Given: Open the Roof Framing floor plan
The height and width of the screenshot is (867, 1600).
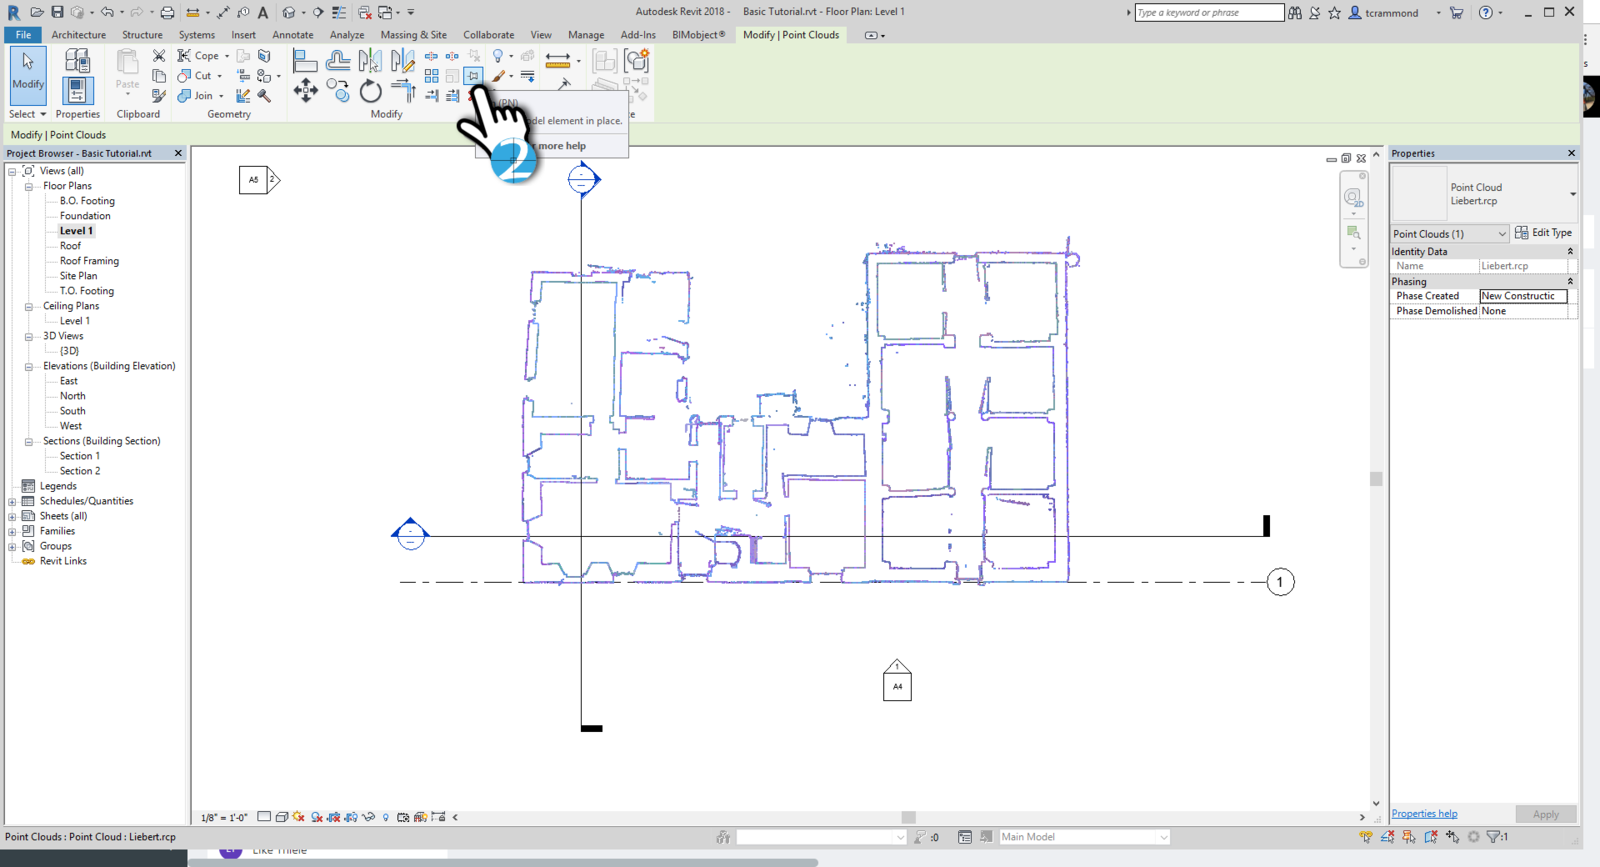Looking at the screenshot, I should tap(89, 261).
